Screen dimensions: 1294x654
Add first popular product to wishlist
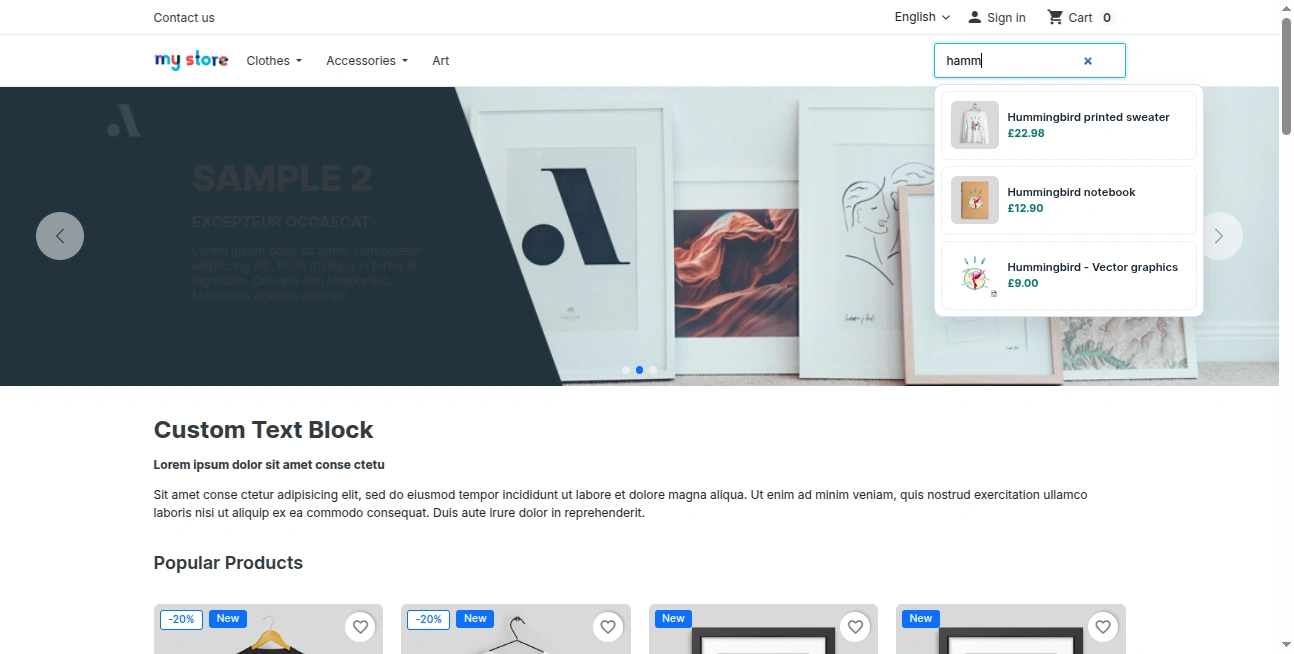pos(360,627)
